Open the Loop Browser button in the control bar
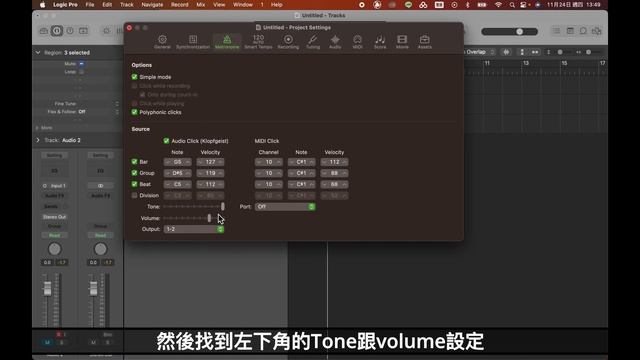640x360 pixels. 583,31
